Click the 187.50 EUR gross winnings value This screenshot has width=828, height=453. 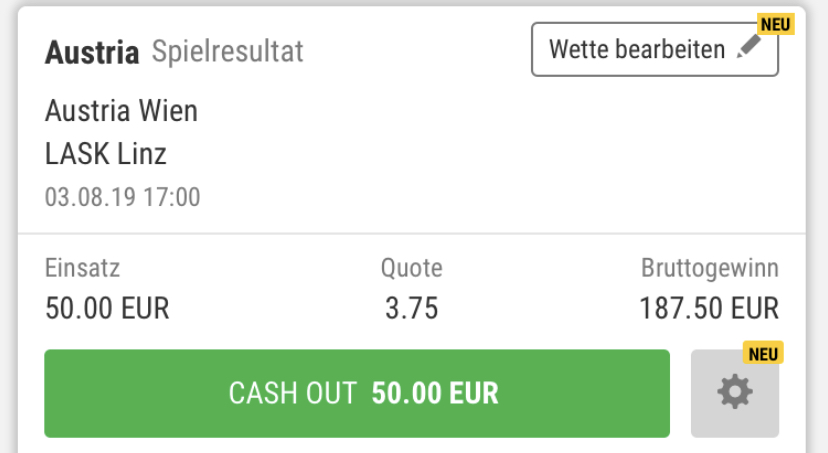click(709, 308)
